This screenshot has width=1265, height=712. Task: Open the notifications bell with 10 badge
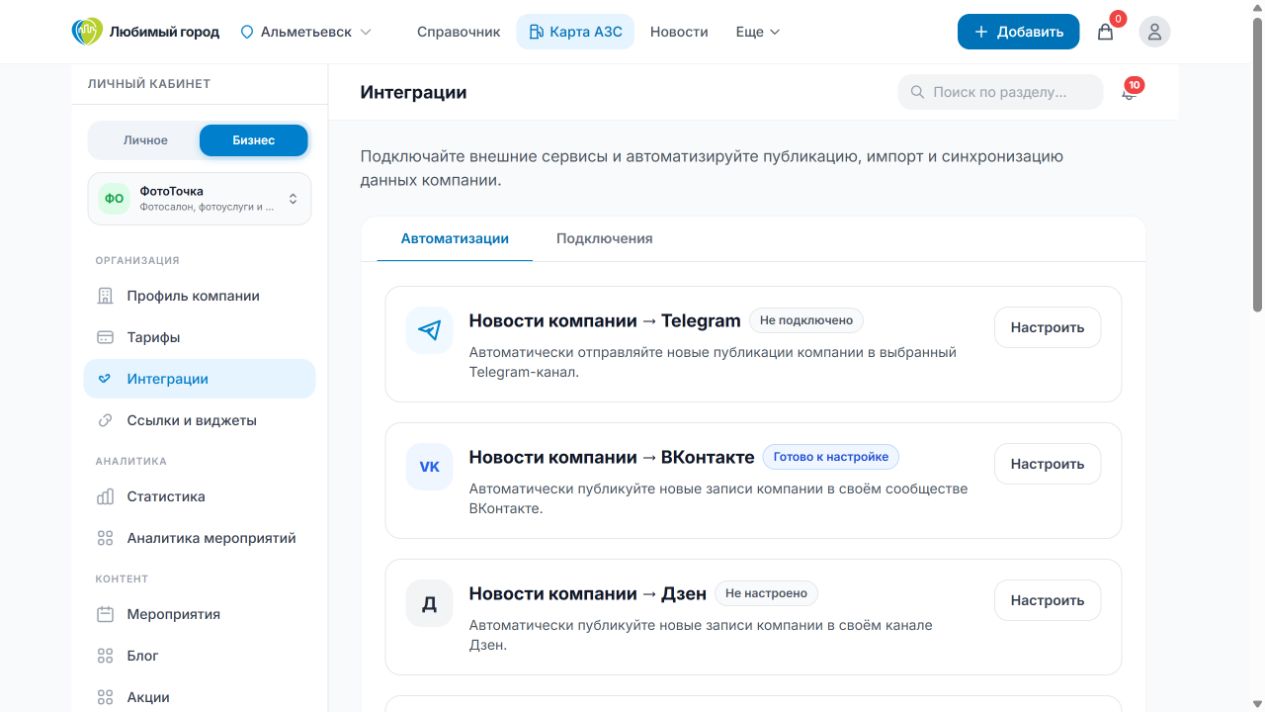[1130, 92]
